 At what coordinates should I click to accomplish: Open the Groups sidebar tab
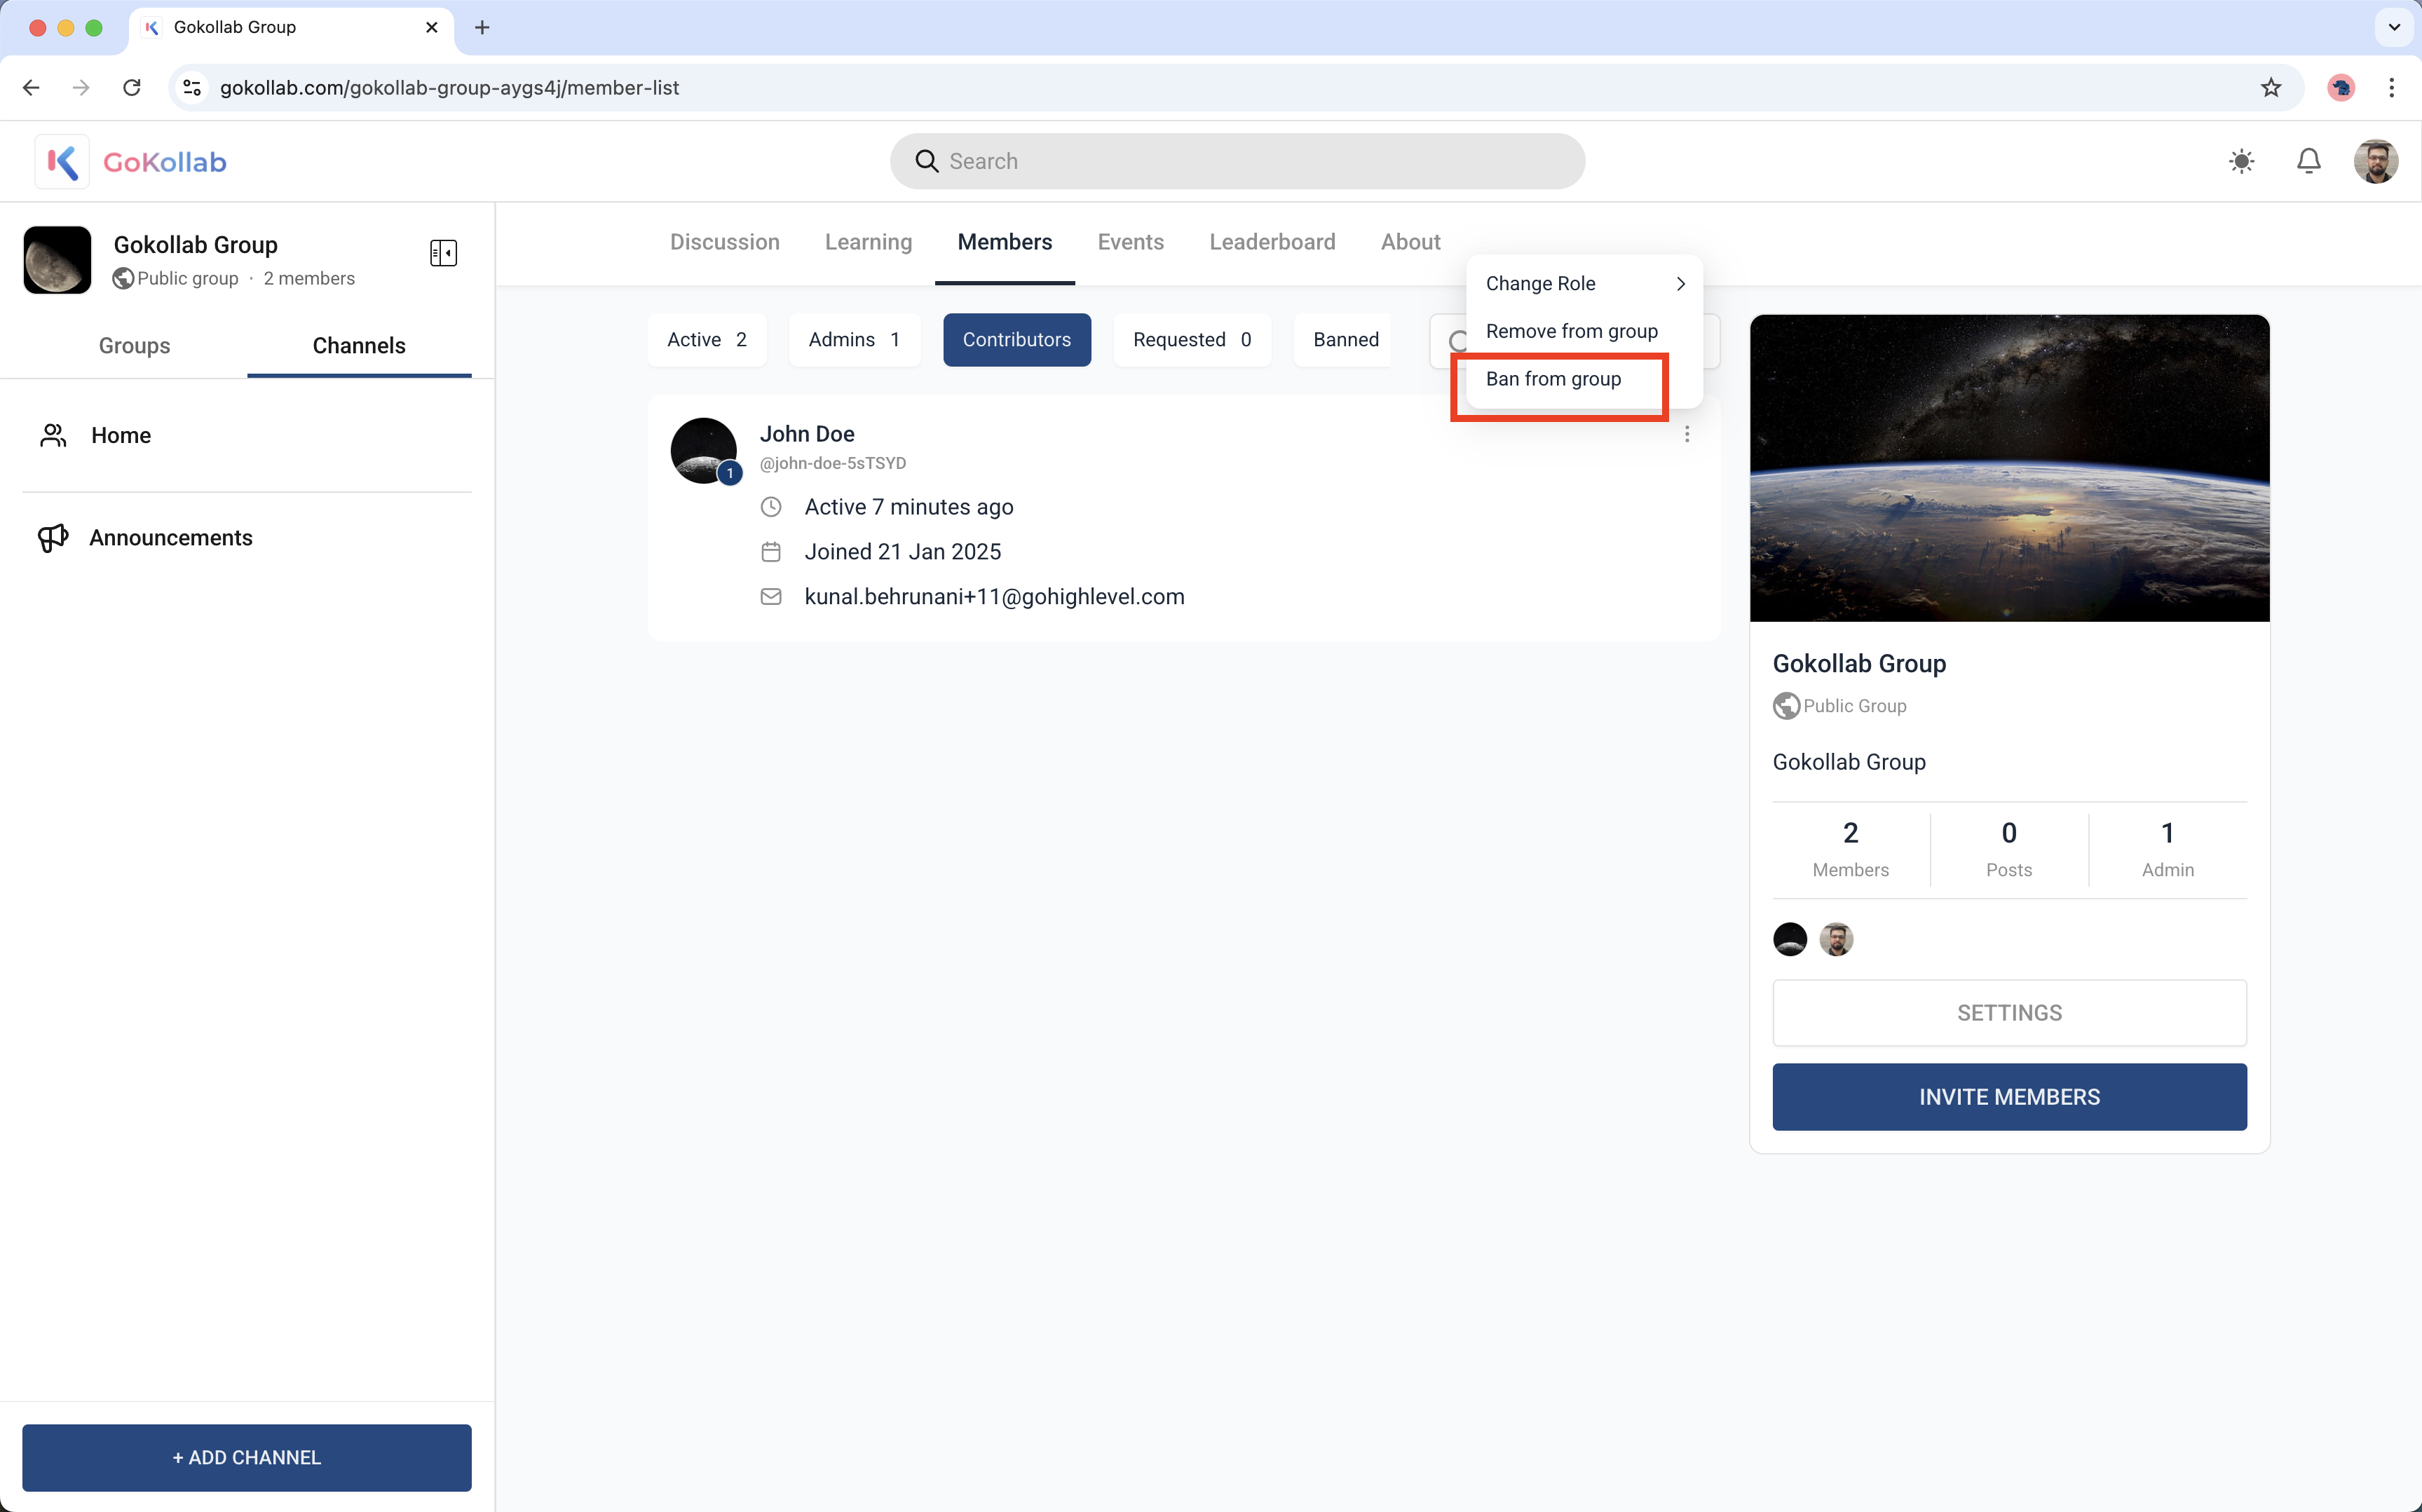(134, 346)
